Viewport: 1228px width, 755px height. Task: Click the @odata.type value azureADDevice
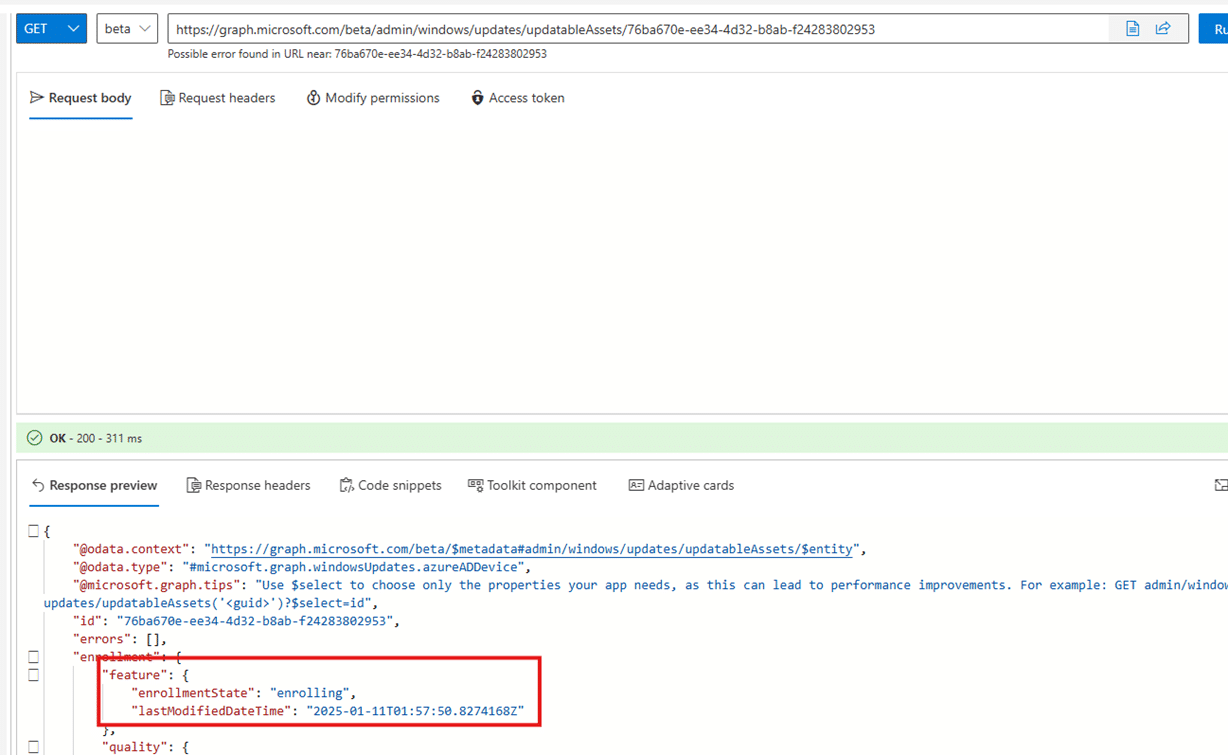click(x=352, y=567)
